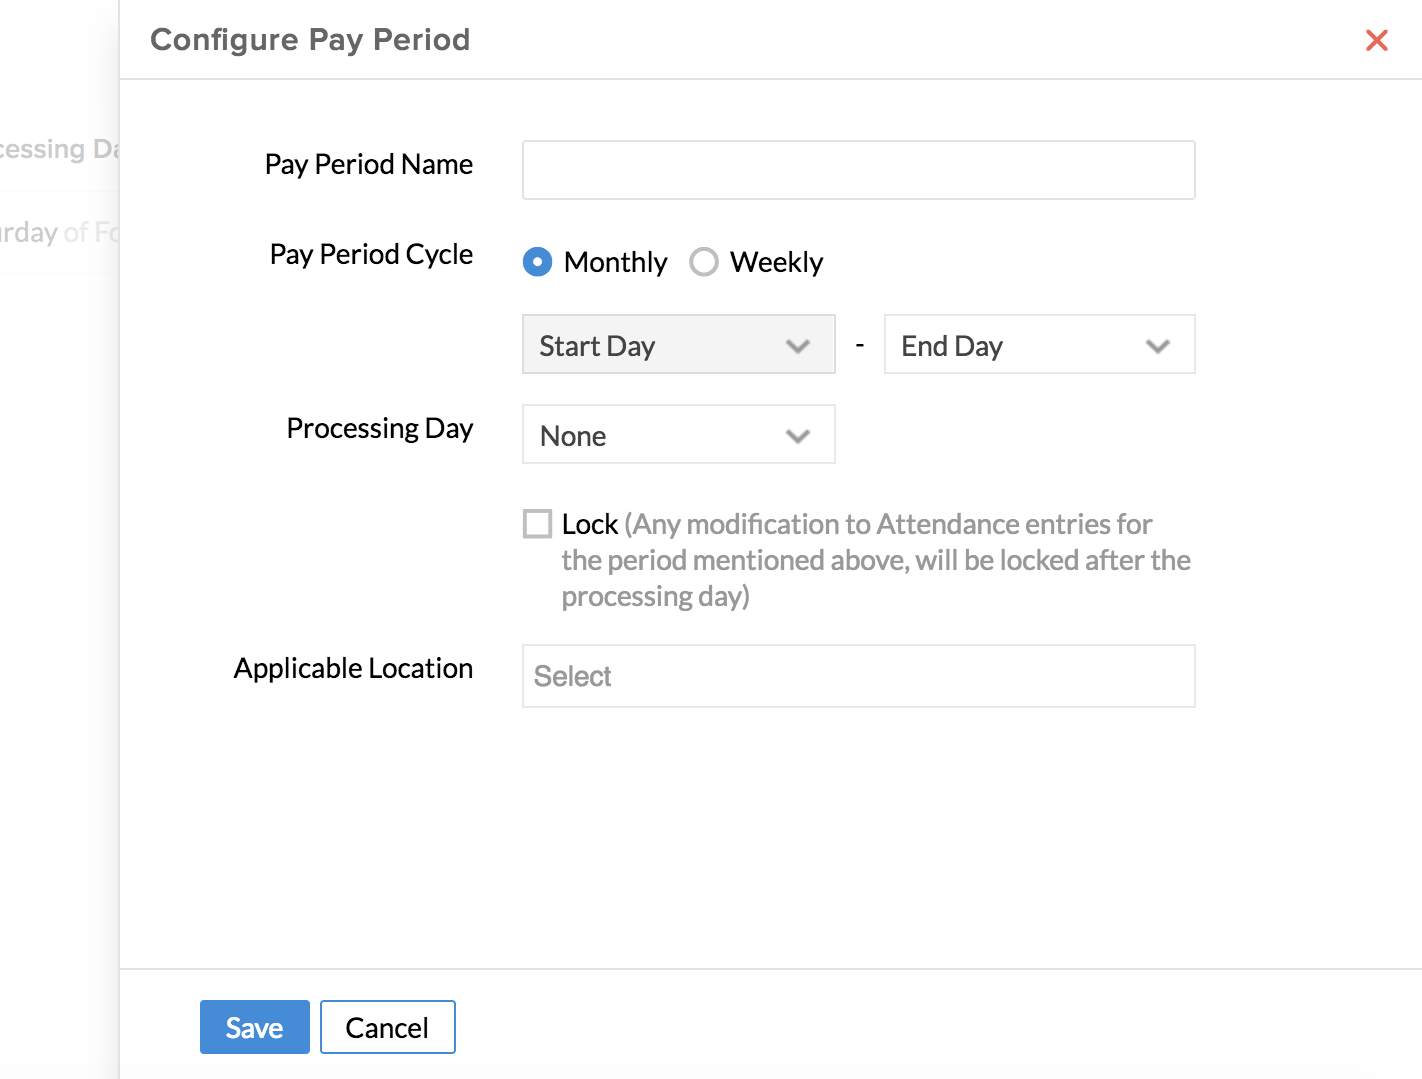Open the Applicable Location select field

click(x=858, y=676)
